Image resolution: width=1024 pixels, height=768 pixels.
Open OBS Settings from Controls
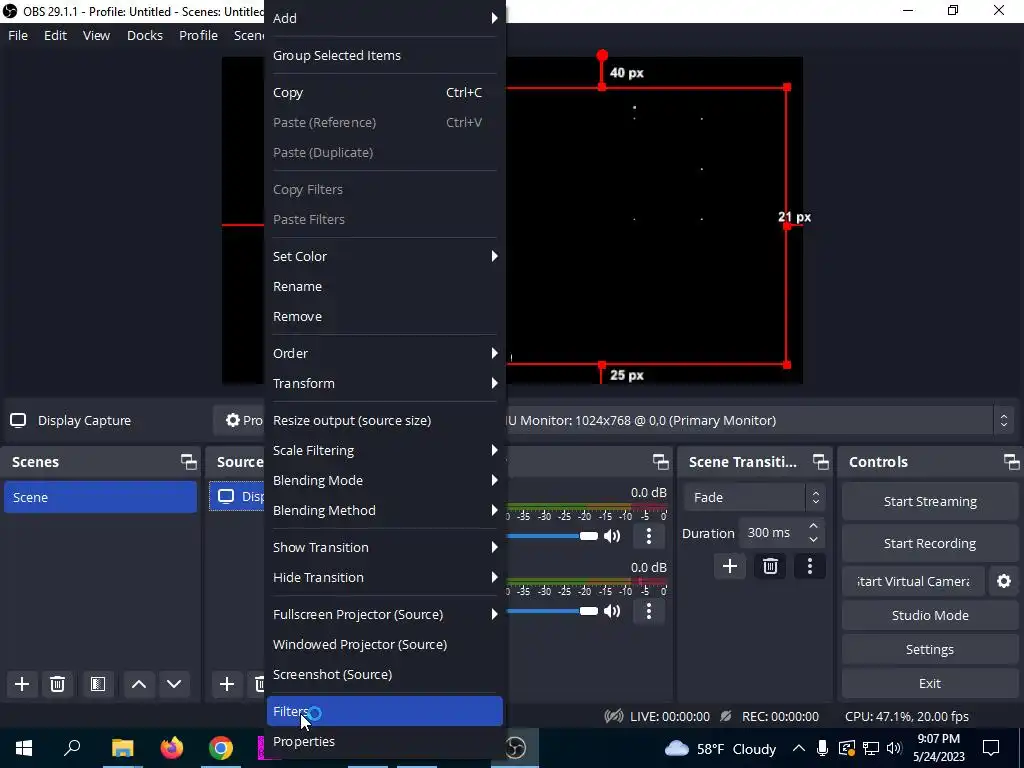930,649
